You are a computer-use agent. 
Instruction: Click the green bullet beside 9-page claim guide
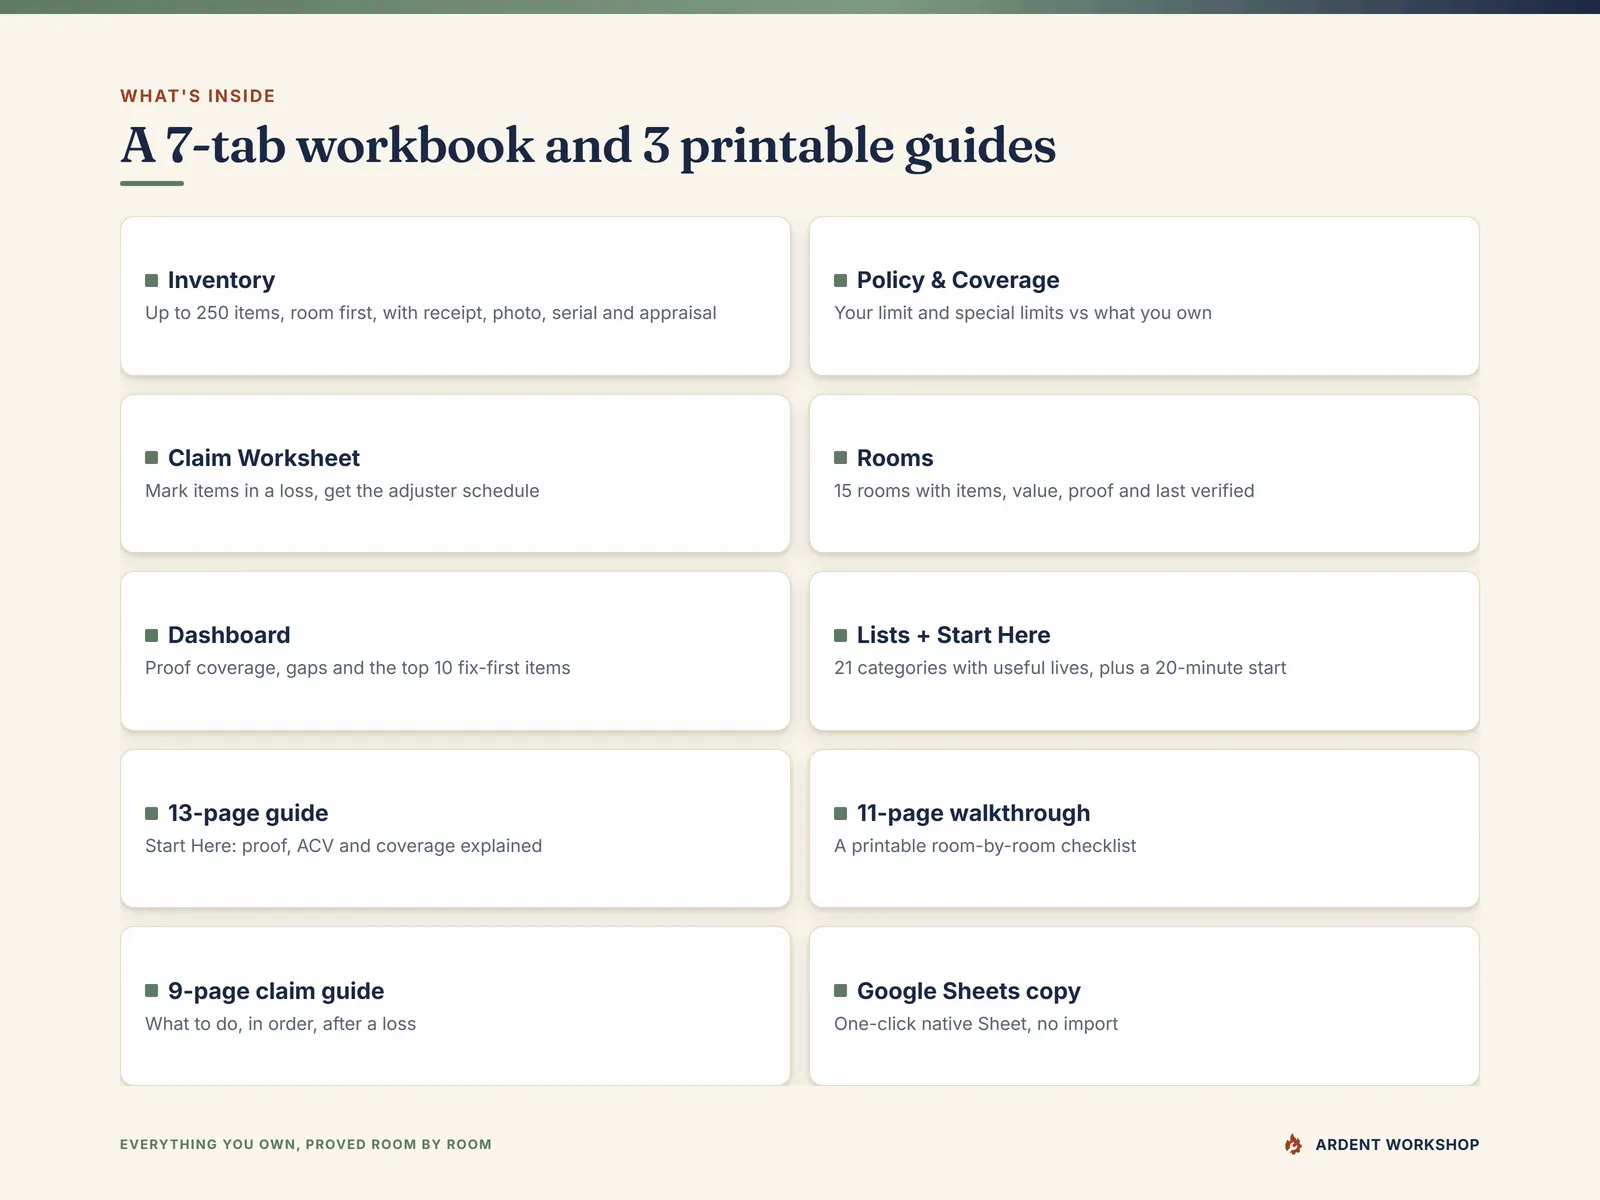point(152,990)
